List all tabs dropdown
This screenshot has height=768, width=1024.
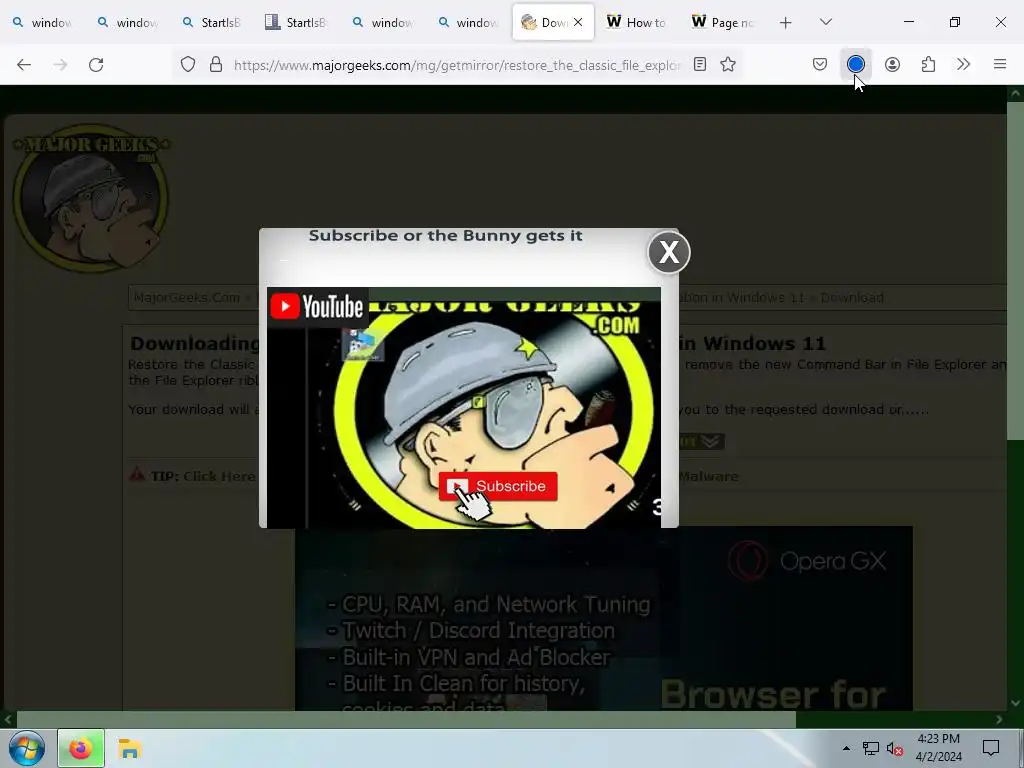[826, 22]
